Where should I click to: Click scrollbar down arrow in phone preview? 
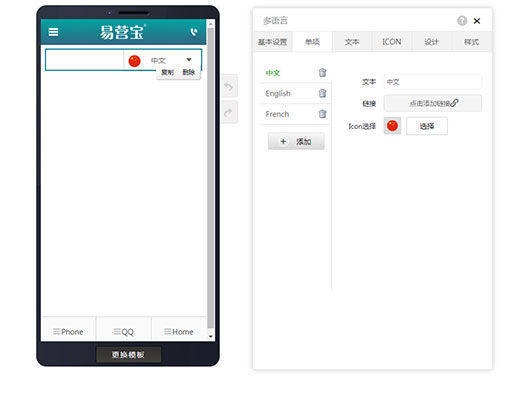210,336
